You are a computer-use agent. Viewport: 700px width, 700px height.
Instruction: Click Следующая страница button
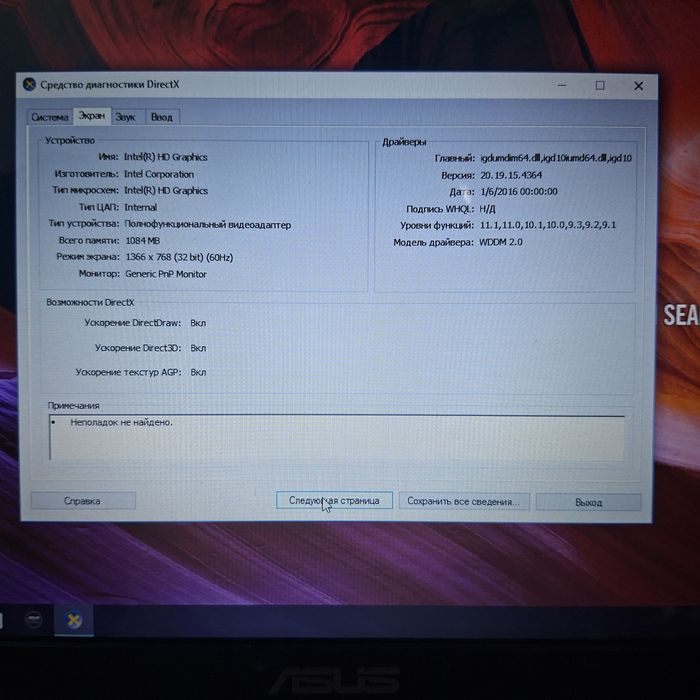(x=334, y=500)
